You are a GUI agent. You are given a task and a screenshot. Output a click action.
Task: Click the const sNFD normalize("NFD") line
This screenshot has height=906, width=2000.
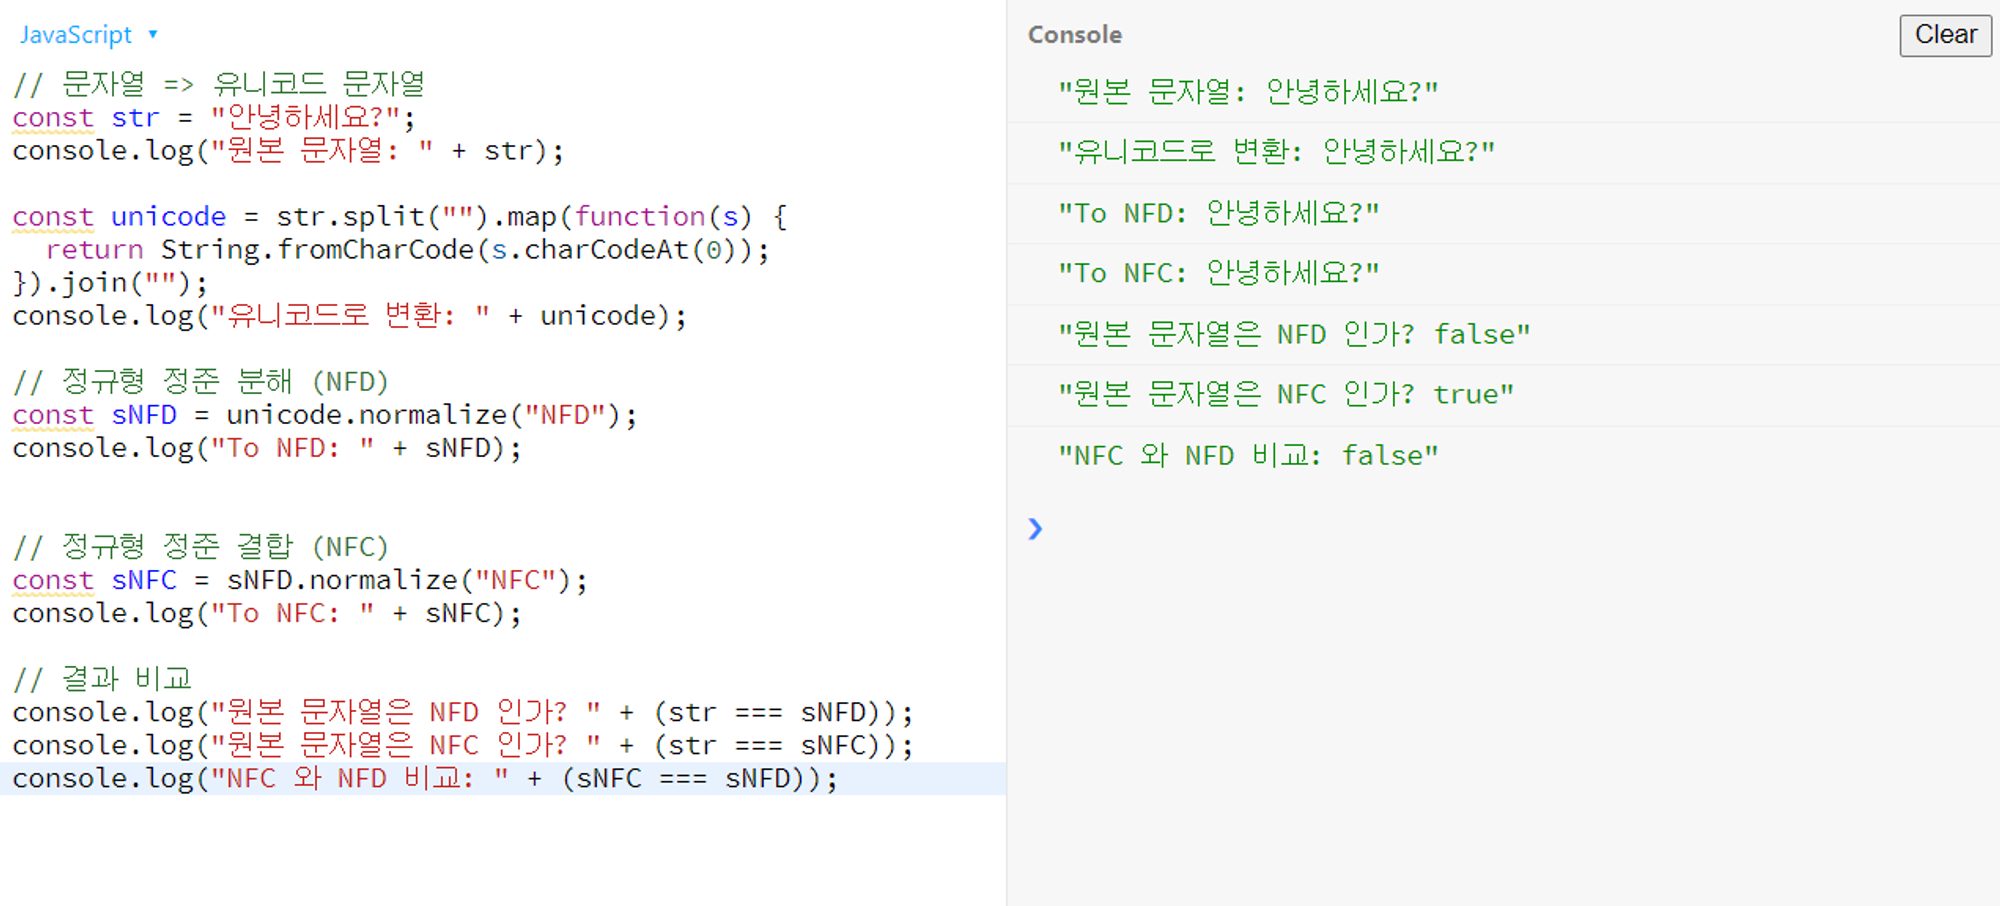[324, 415]
